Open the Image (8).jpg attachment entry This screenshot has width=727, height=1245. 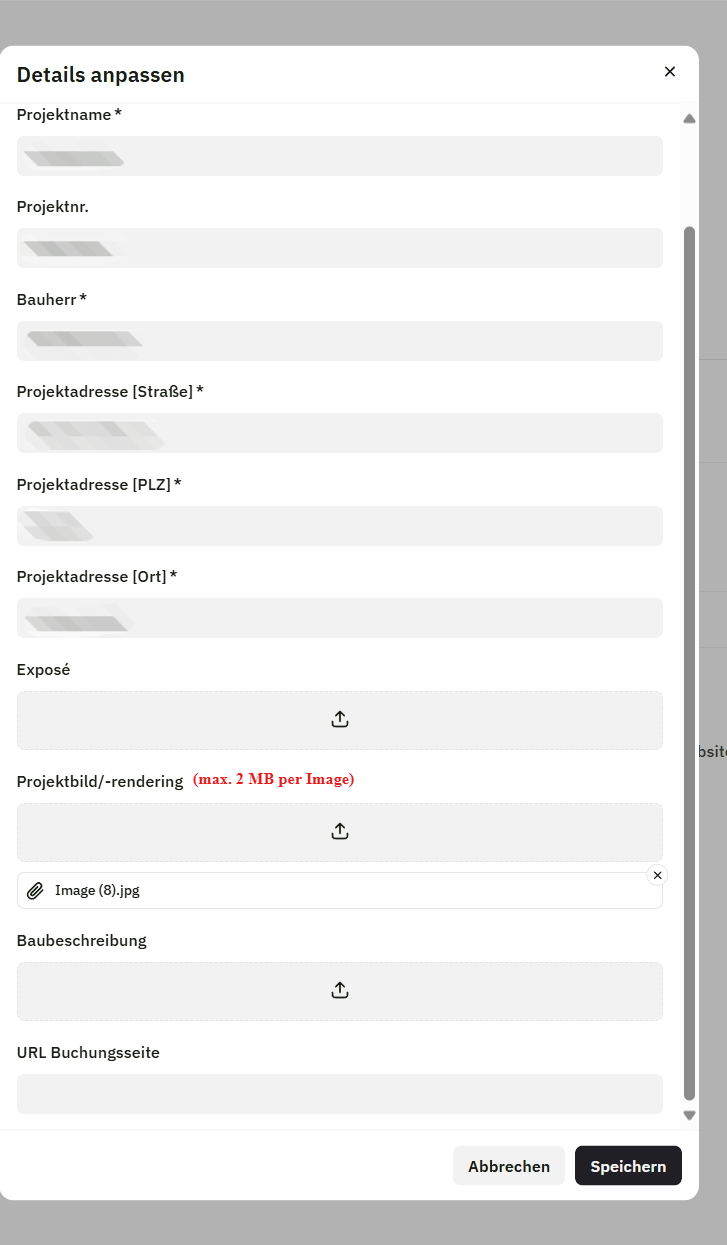(x=98, y=891)
